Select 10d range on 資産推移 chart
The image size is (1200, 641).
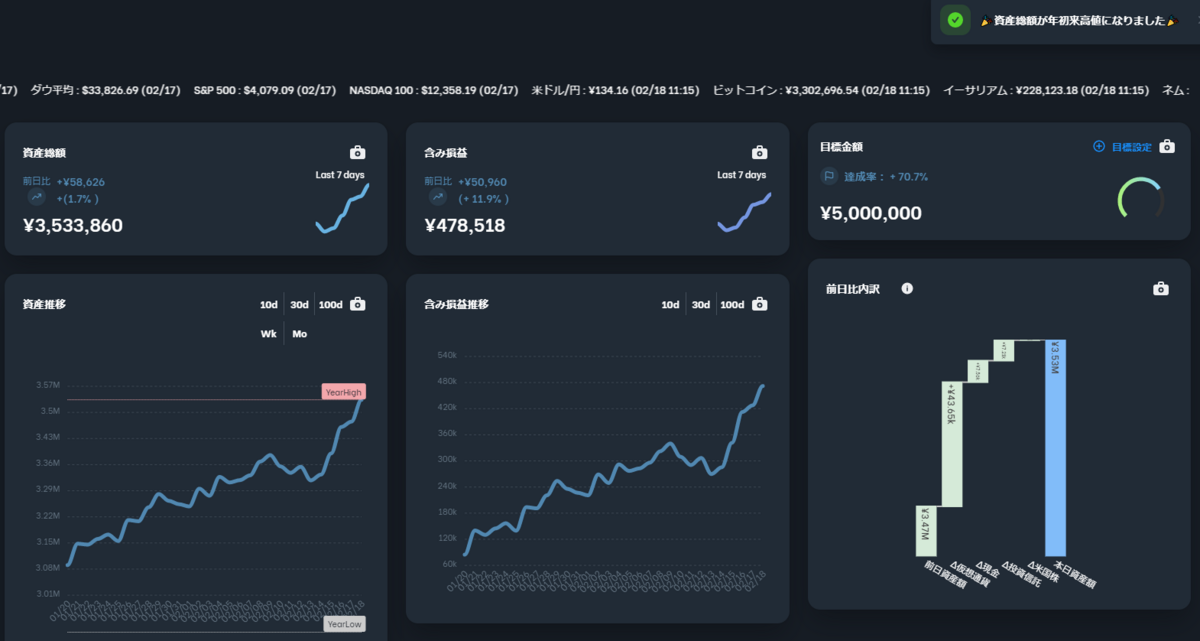tap(269, 305)
